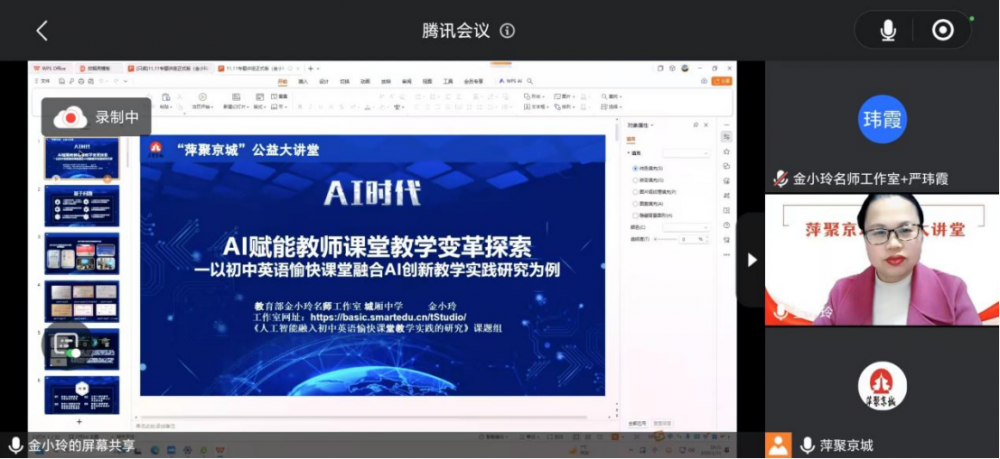Select slide 4 thumbnail
This screenshot has height=459, width=1000.
tap(82, 301)
